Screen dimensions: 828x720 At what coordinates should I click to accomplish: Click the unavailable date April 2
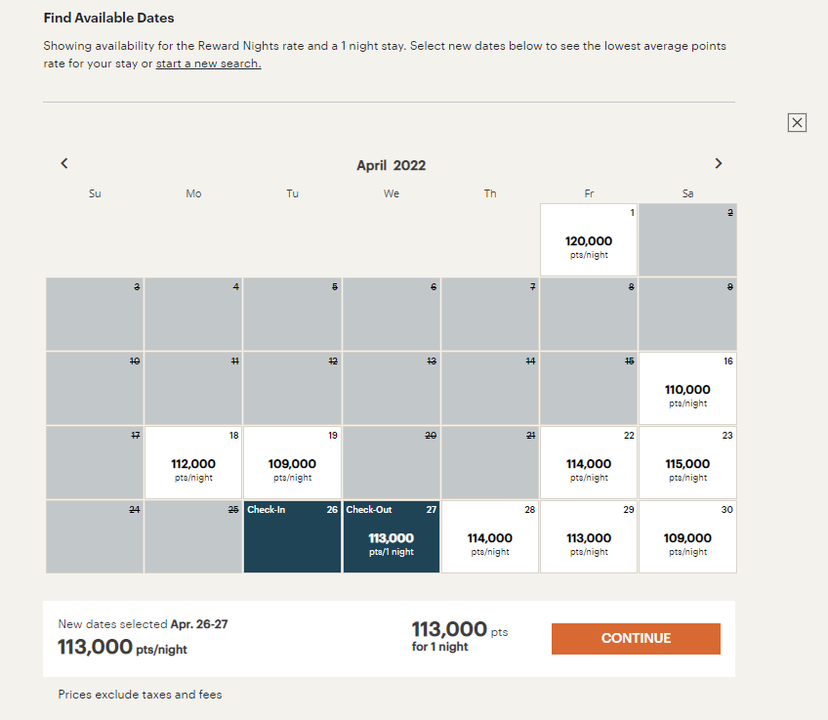tap(687, 240)
